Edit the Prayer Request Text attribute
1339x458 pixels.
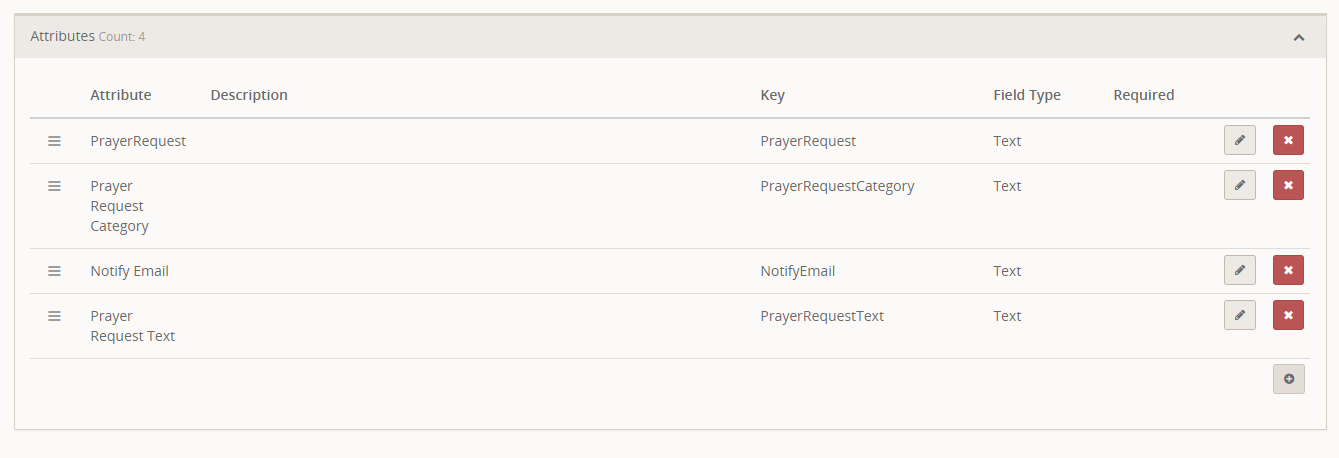pos(1239,315)
